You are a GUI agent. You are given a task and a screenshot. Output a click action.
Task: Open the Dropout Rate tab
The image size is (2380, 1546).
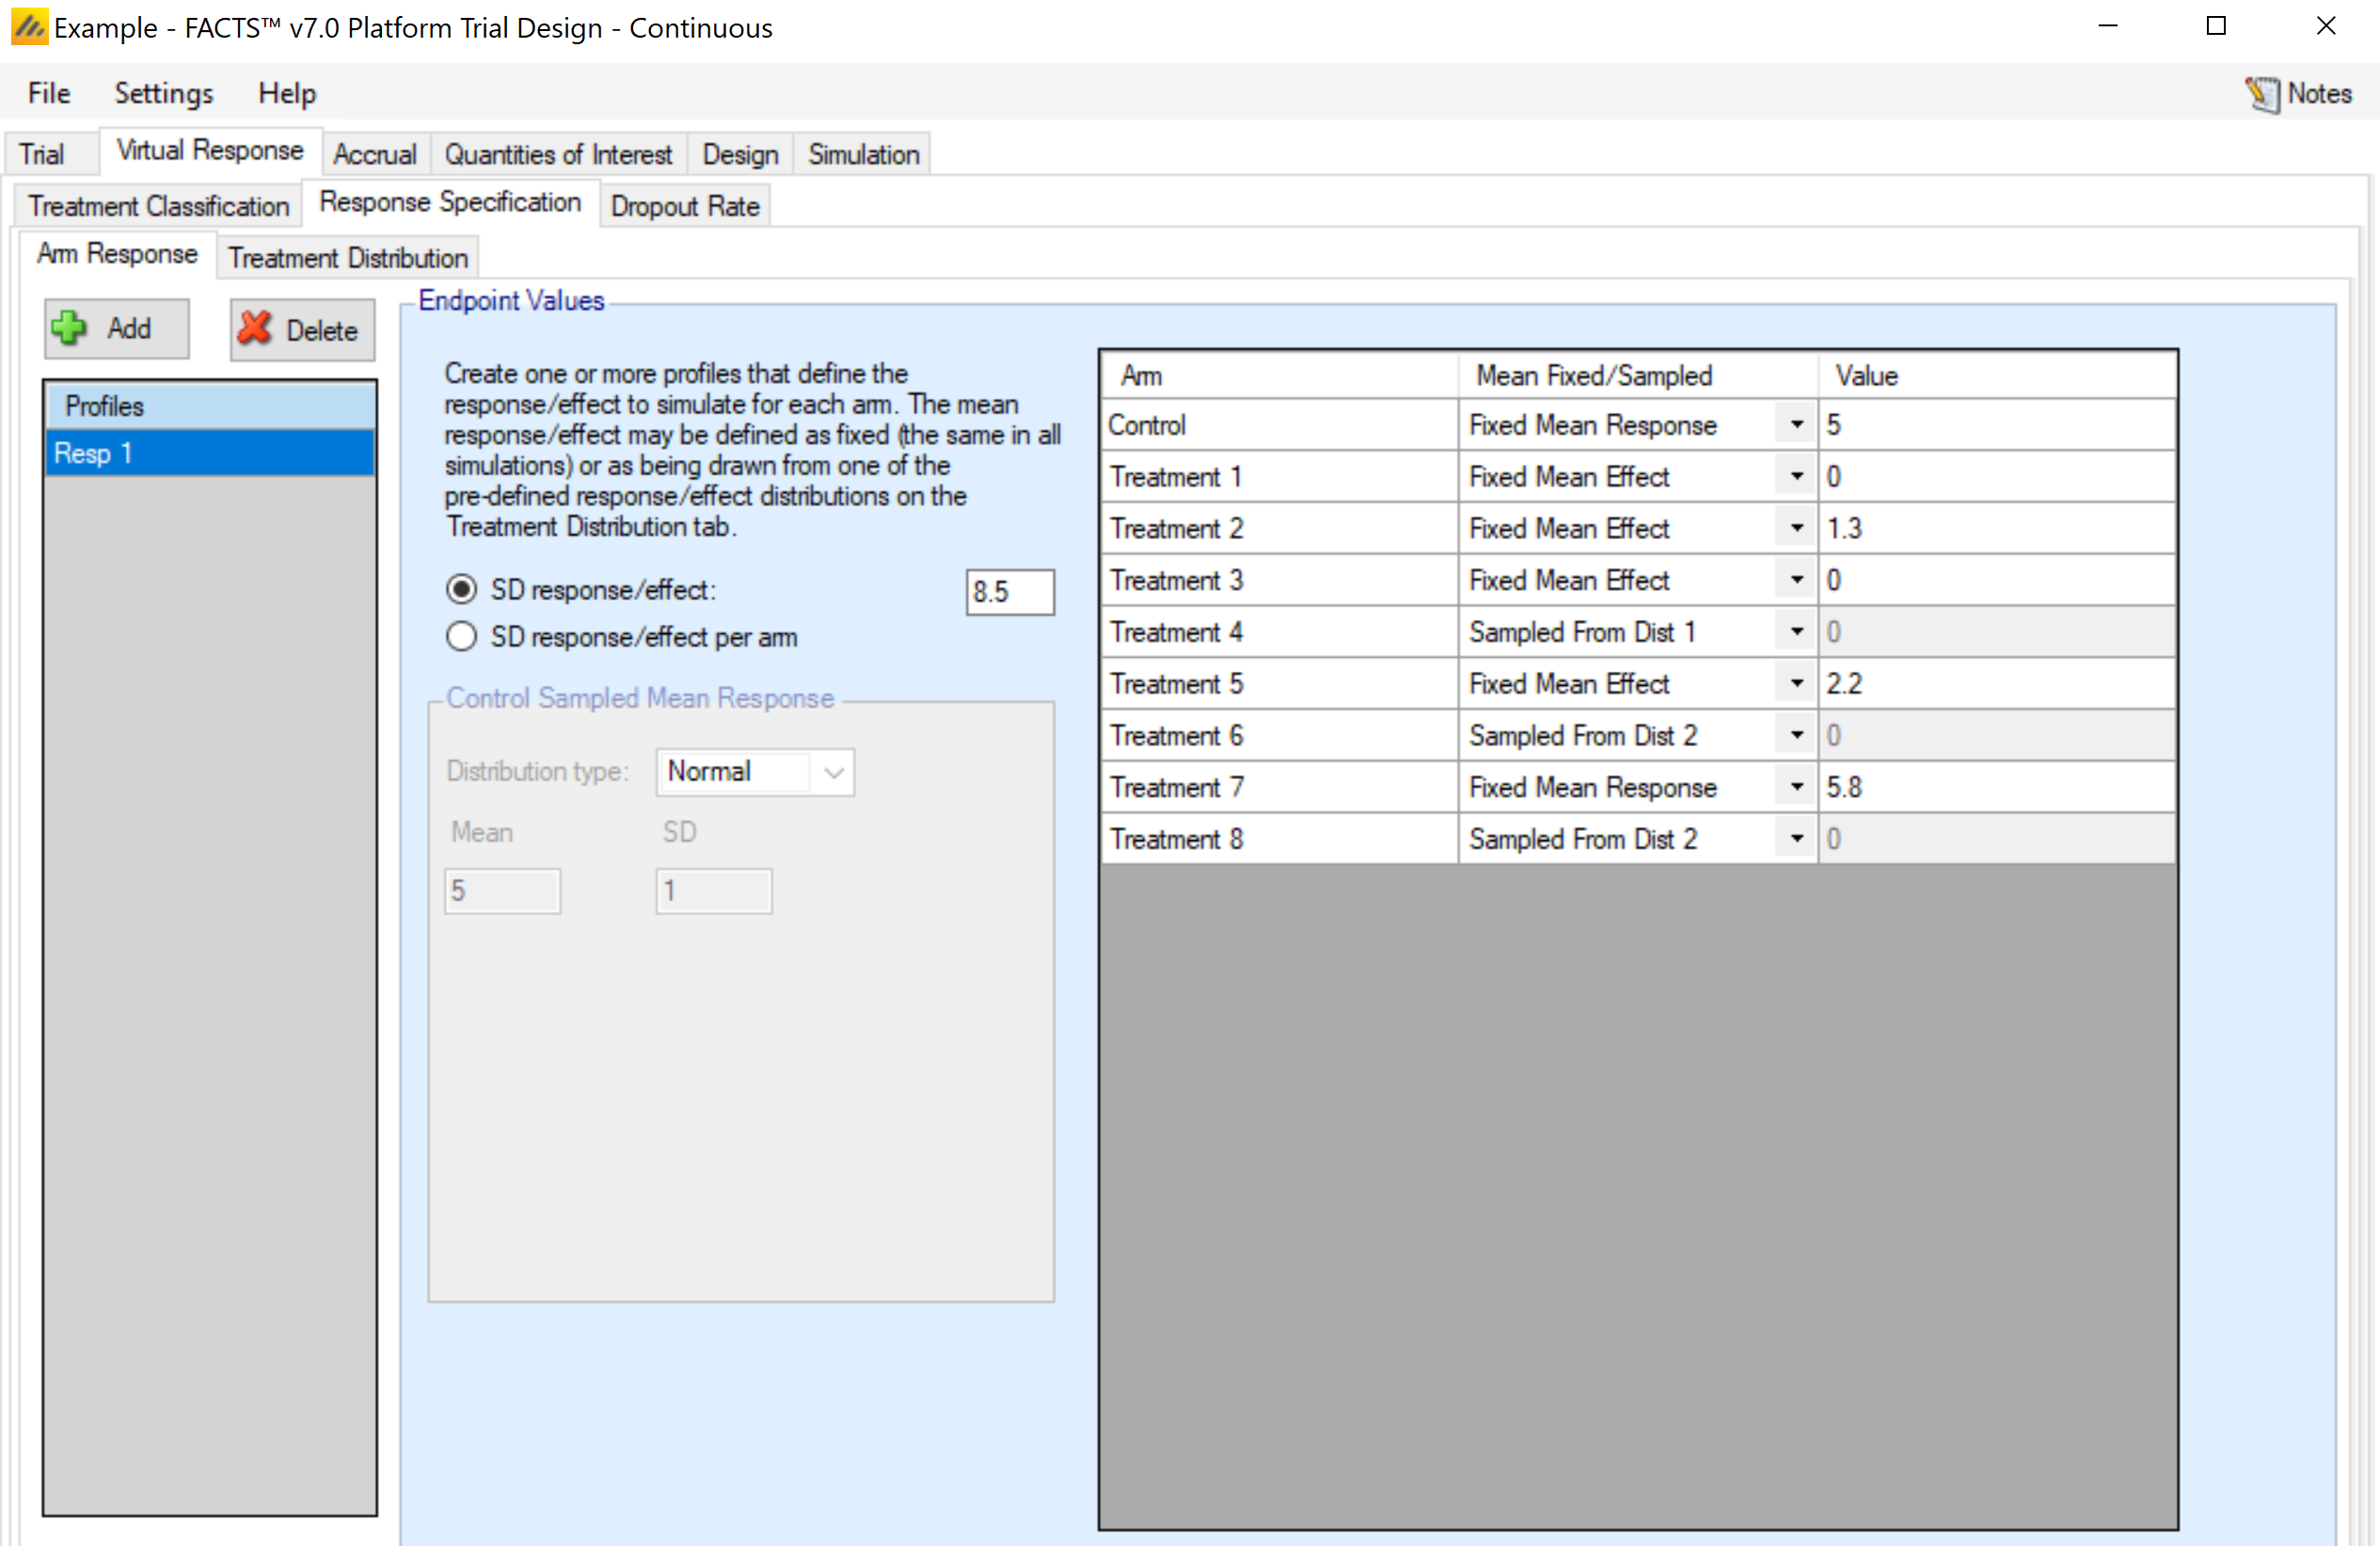[685, 206]
